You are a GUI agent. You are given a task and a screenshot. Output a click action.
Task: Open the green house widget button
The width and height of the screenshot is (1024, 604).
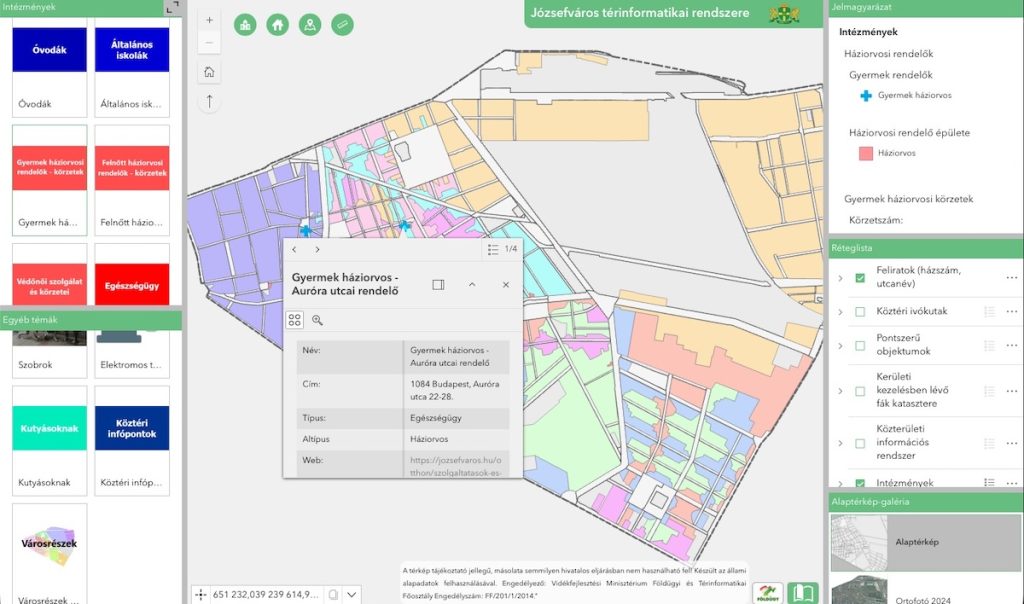pyautogui.click(x=278, y=25)
